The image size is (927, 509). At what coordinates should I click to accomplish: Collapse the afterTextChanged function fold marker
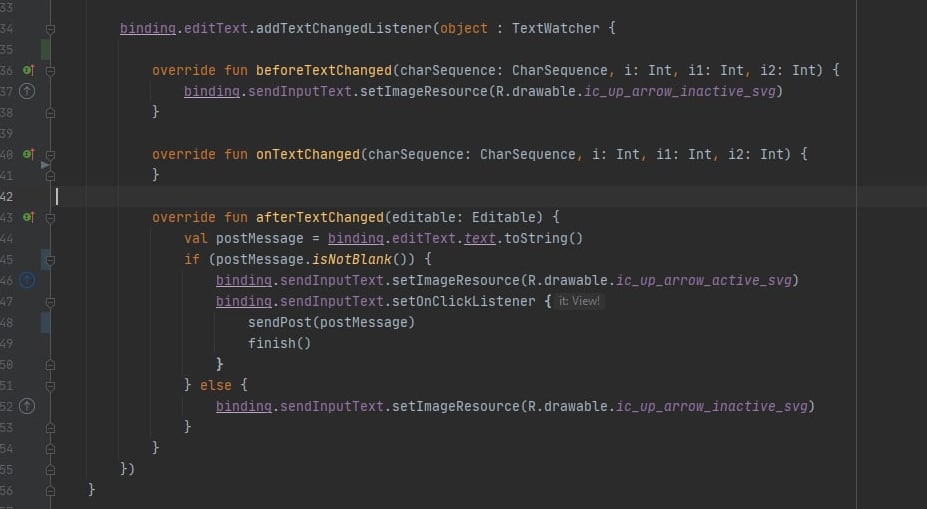50,218
